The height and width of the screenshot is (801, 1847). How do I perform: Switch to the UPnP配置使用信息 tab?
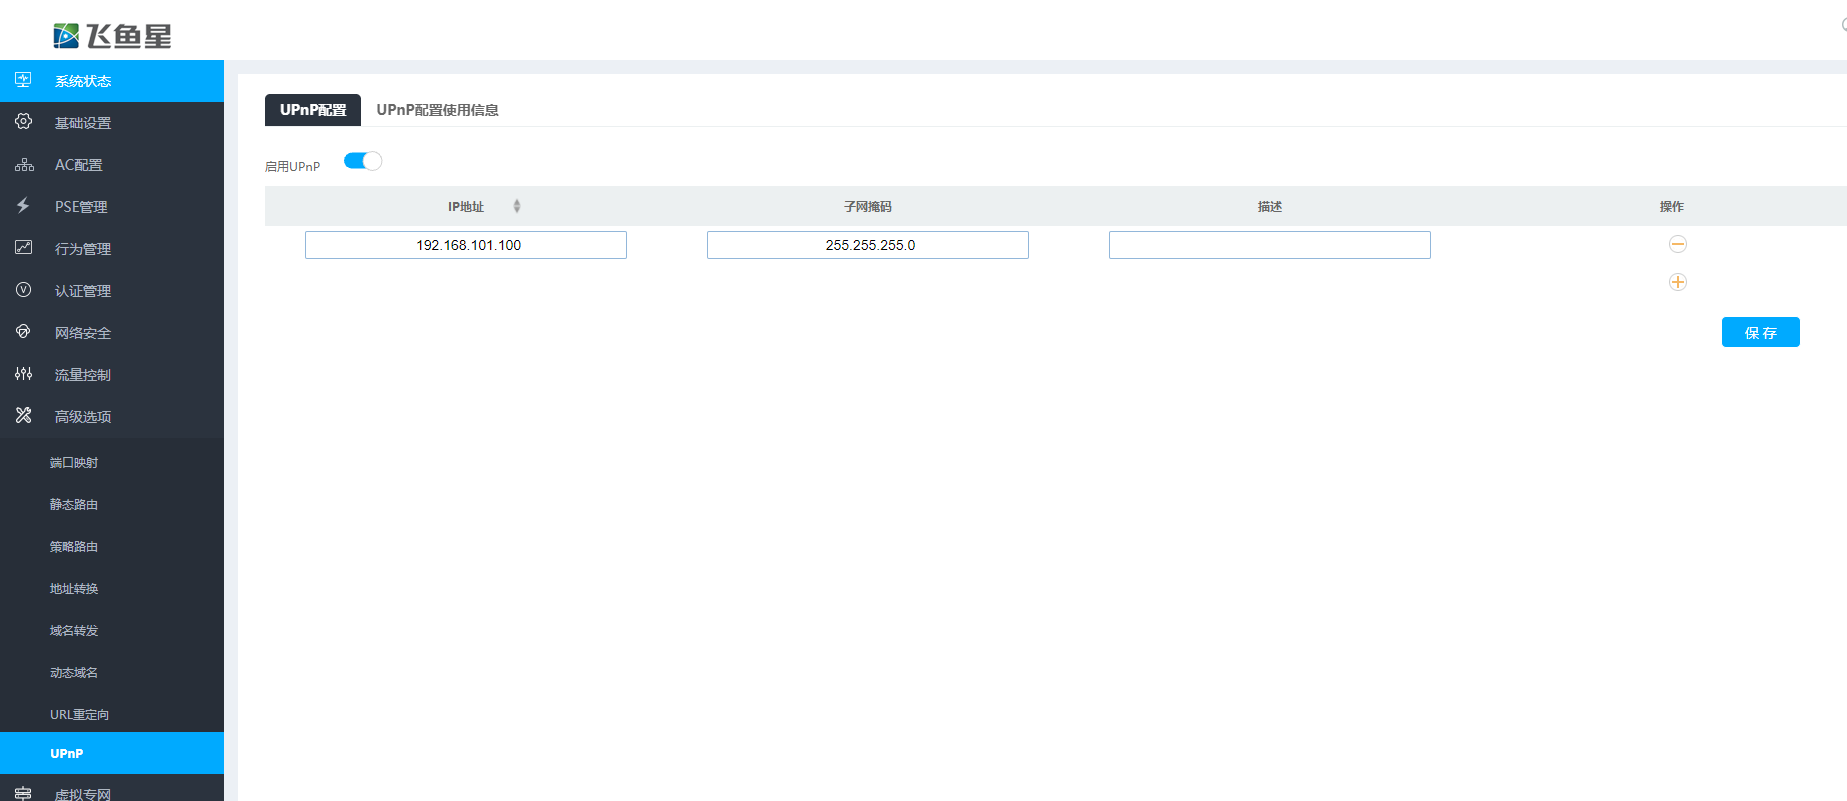[x=437, y=110]
